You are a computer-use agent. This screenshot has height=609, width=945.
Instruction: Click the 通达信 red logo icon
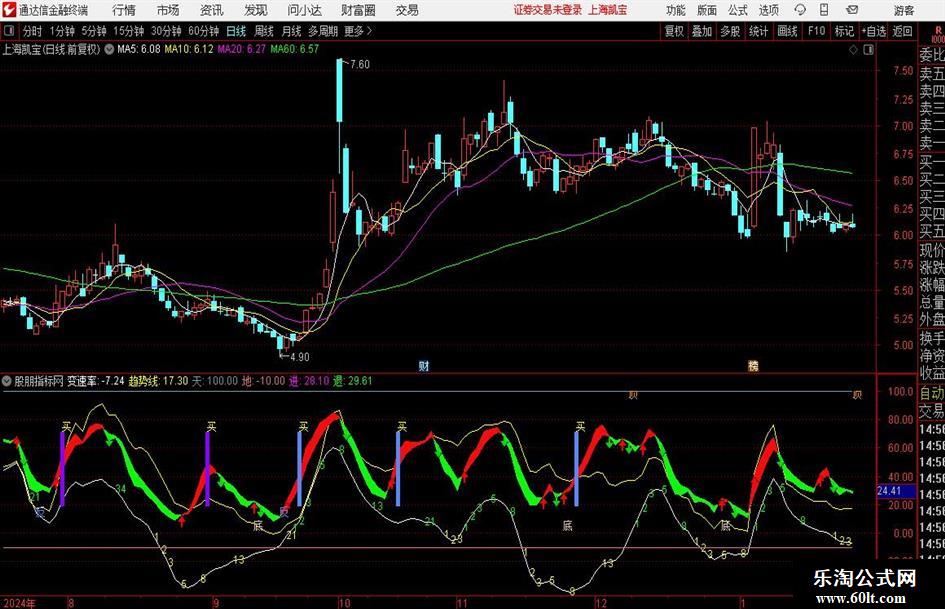(8, 10)
